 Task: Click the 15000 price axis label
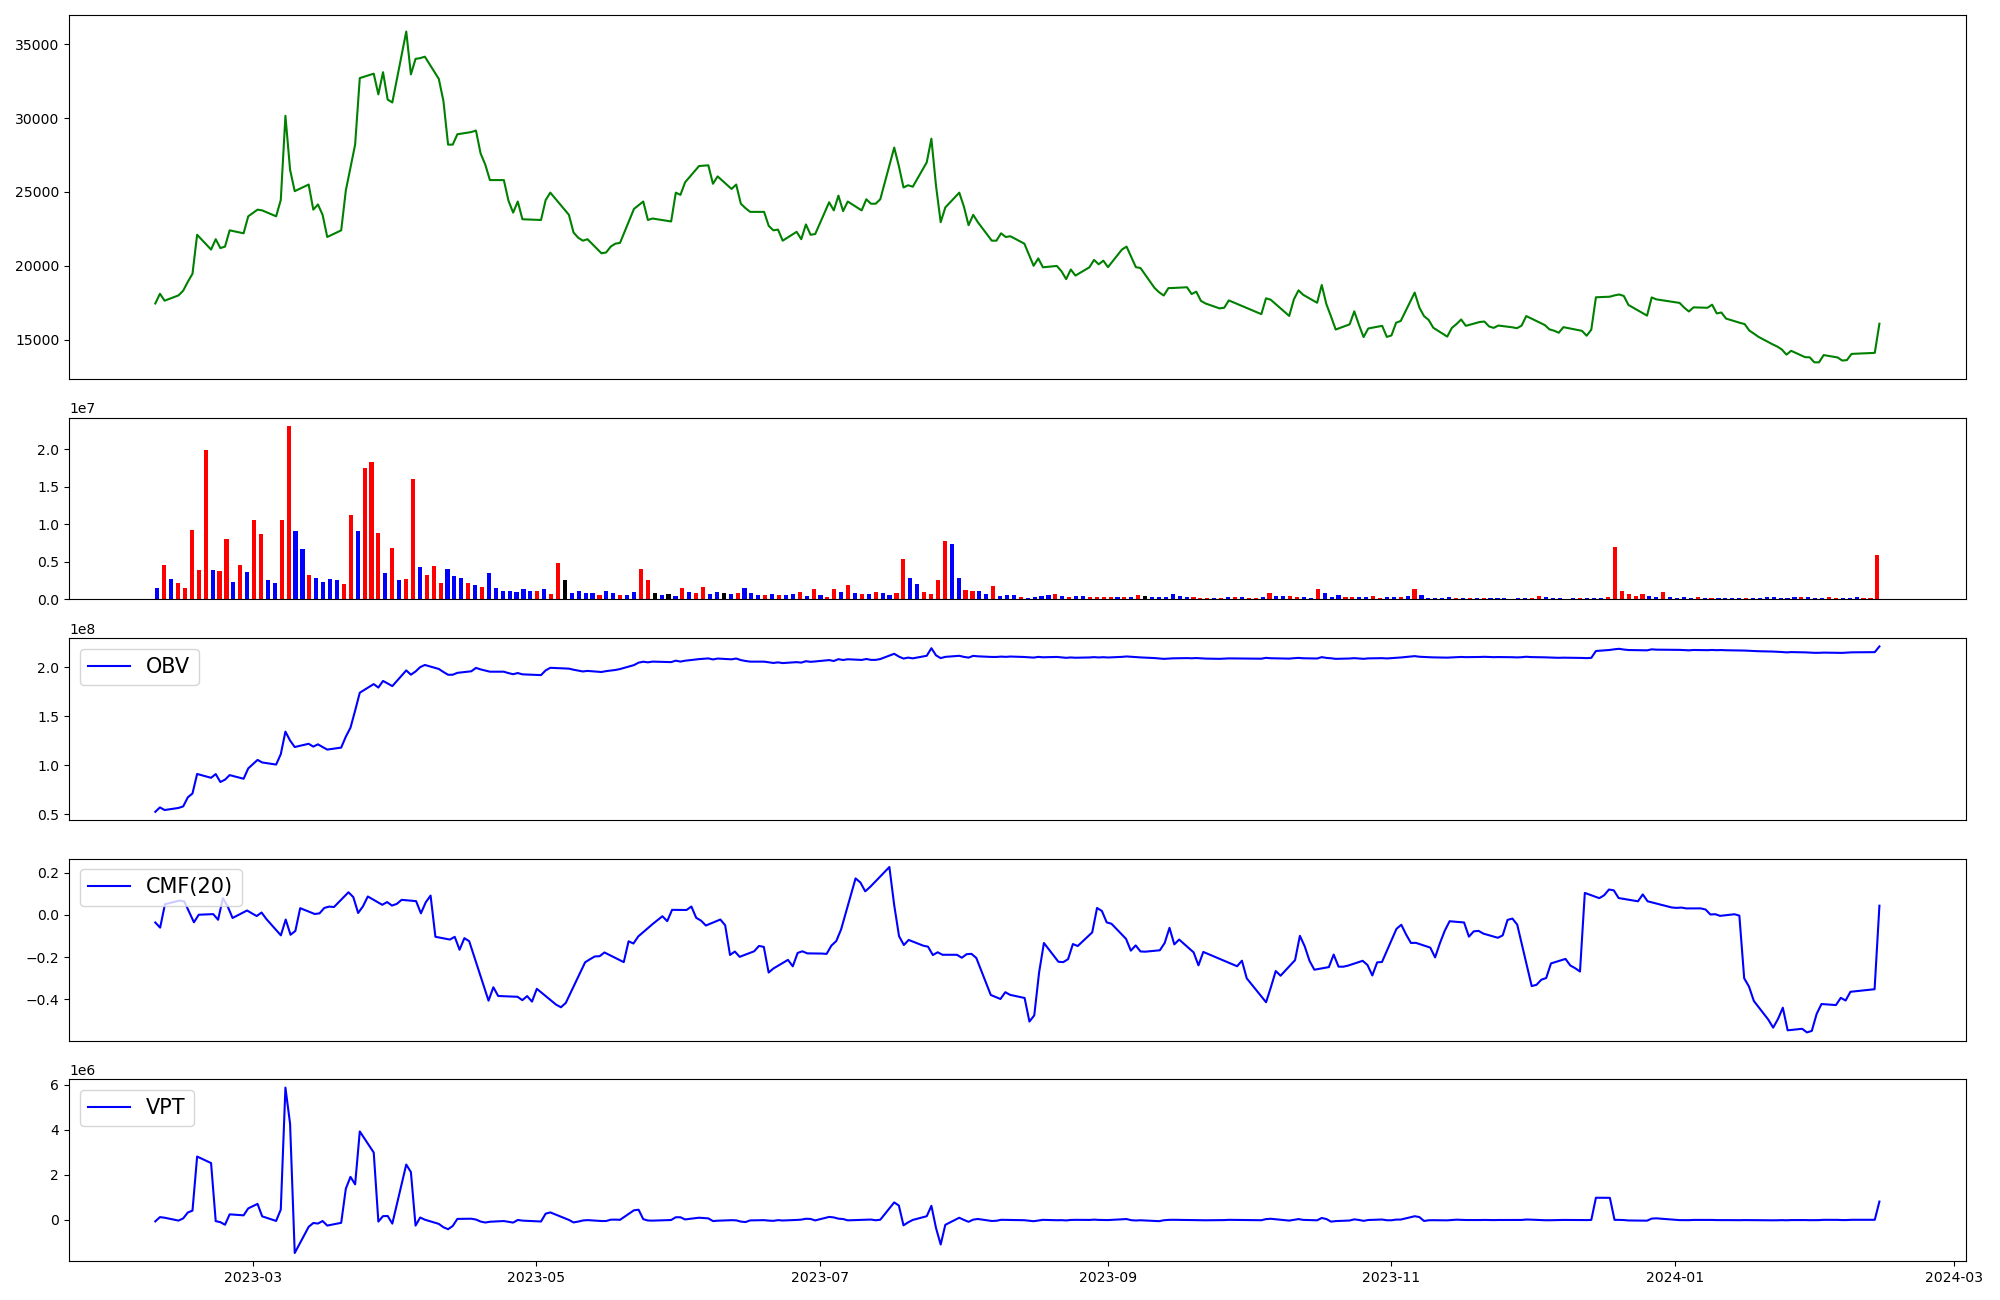(x=36, y=341)
